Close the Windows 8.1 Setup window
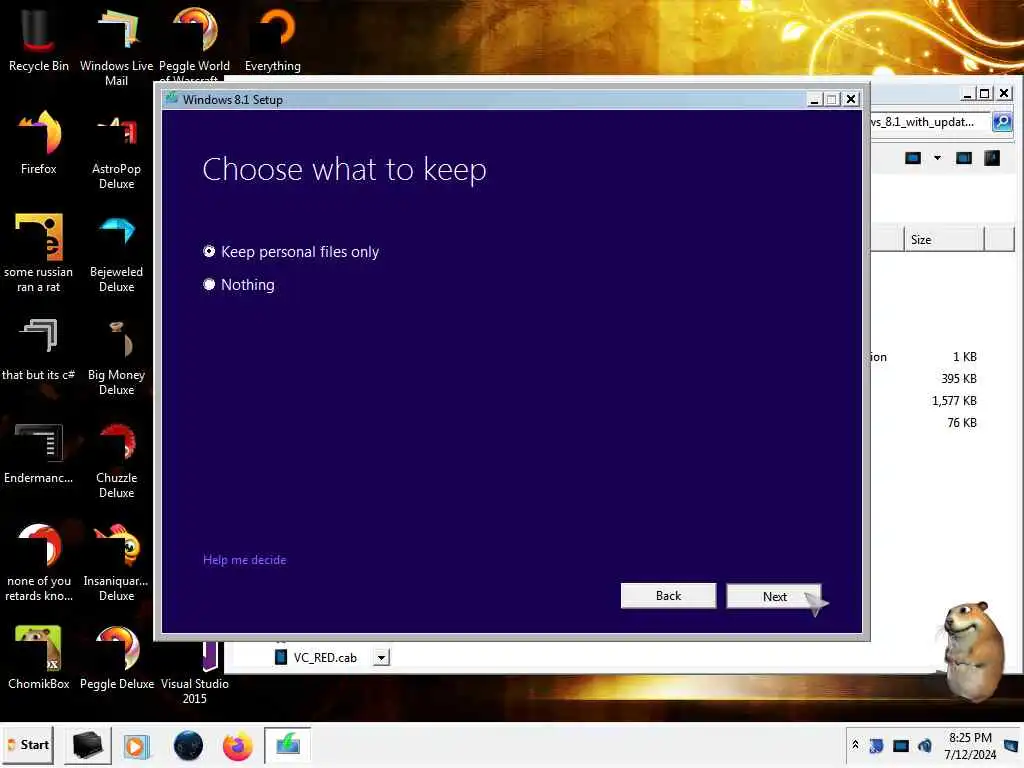The width and height of the screenshot is (1024, 768). 850,99
